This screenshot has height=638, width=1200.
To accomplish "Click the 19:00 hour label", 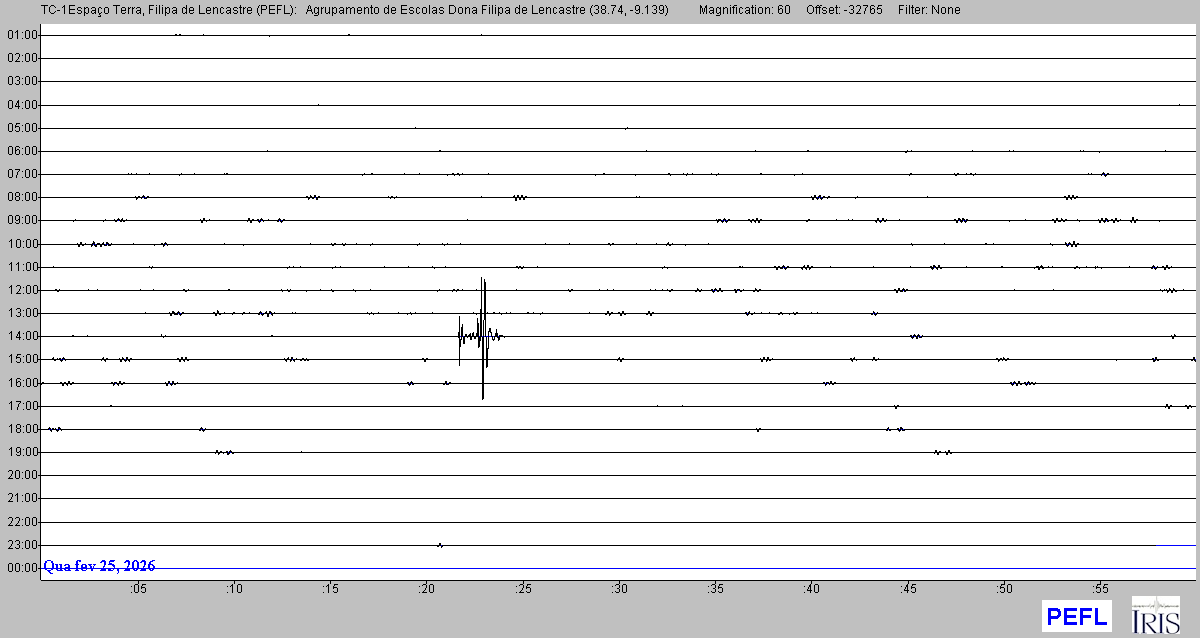I will (x=21, y=452).
